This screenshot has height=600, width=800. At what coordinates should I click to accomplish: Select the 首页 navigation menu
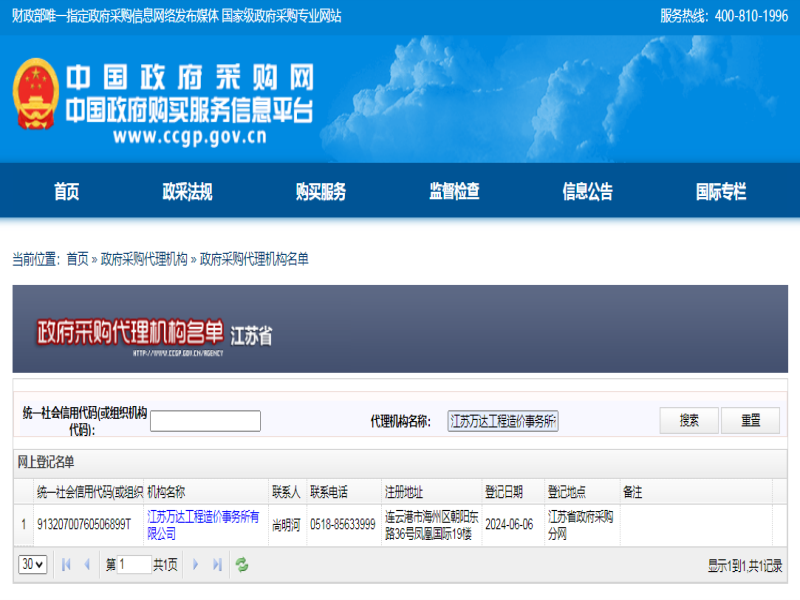(x=66, y=191)
